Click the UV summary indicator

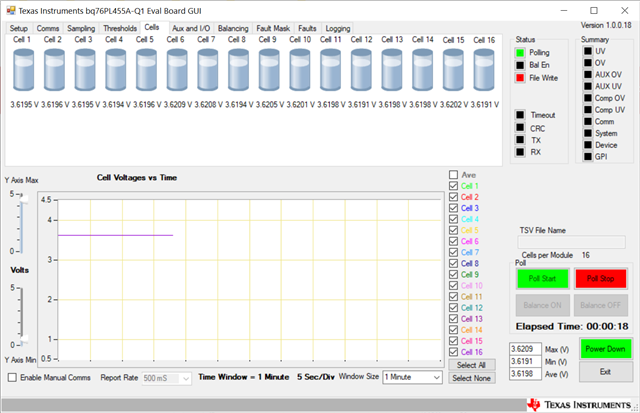point(588,51)
